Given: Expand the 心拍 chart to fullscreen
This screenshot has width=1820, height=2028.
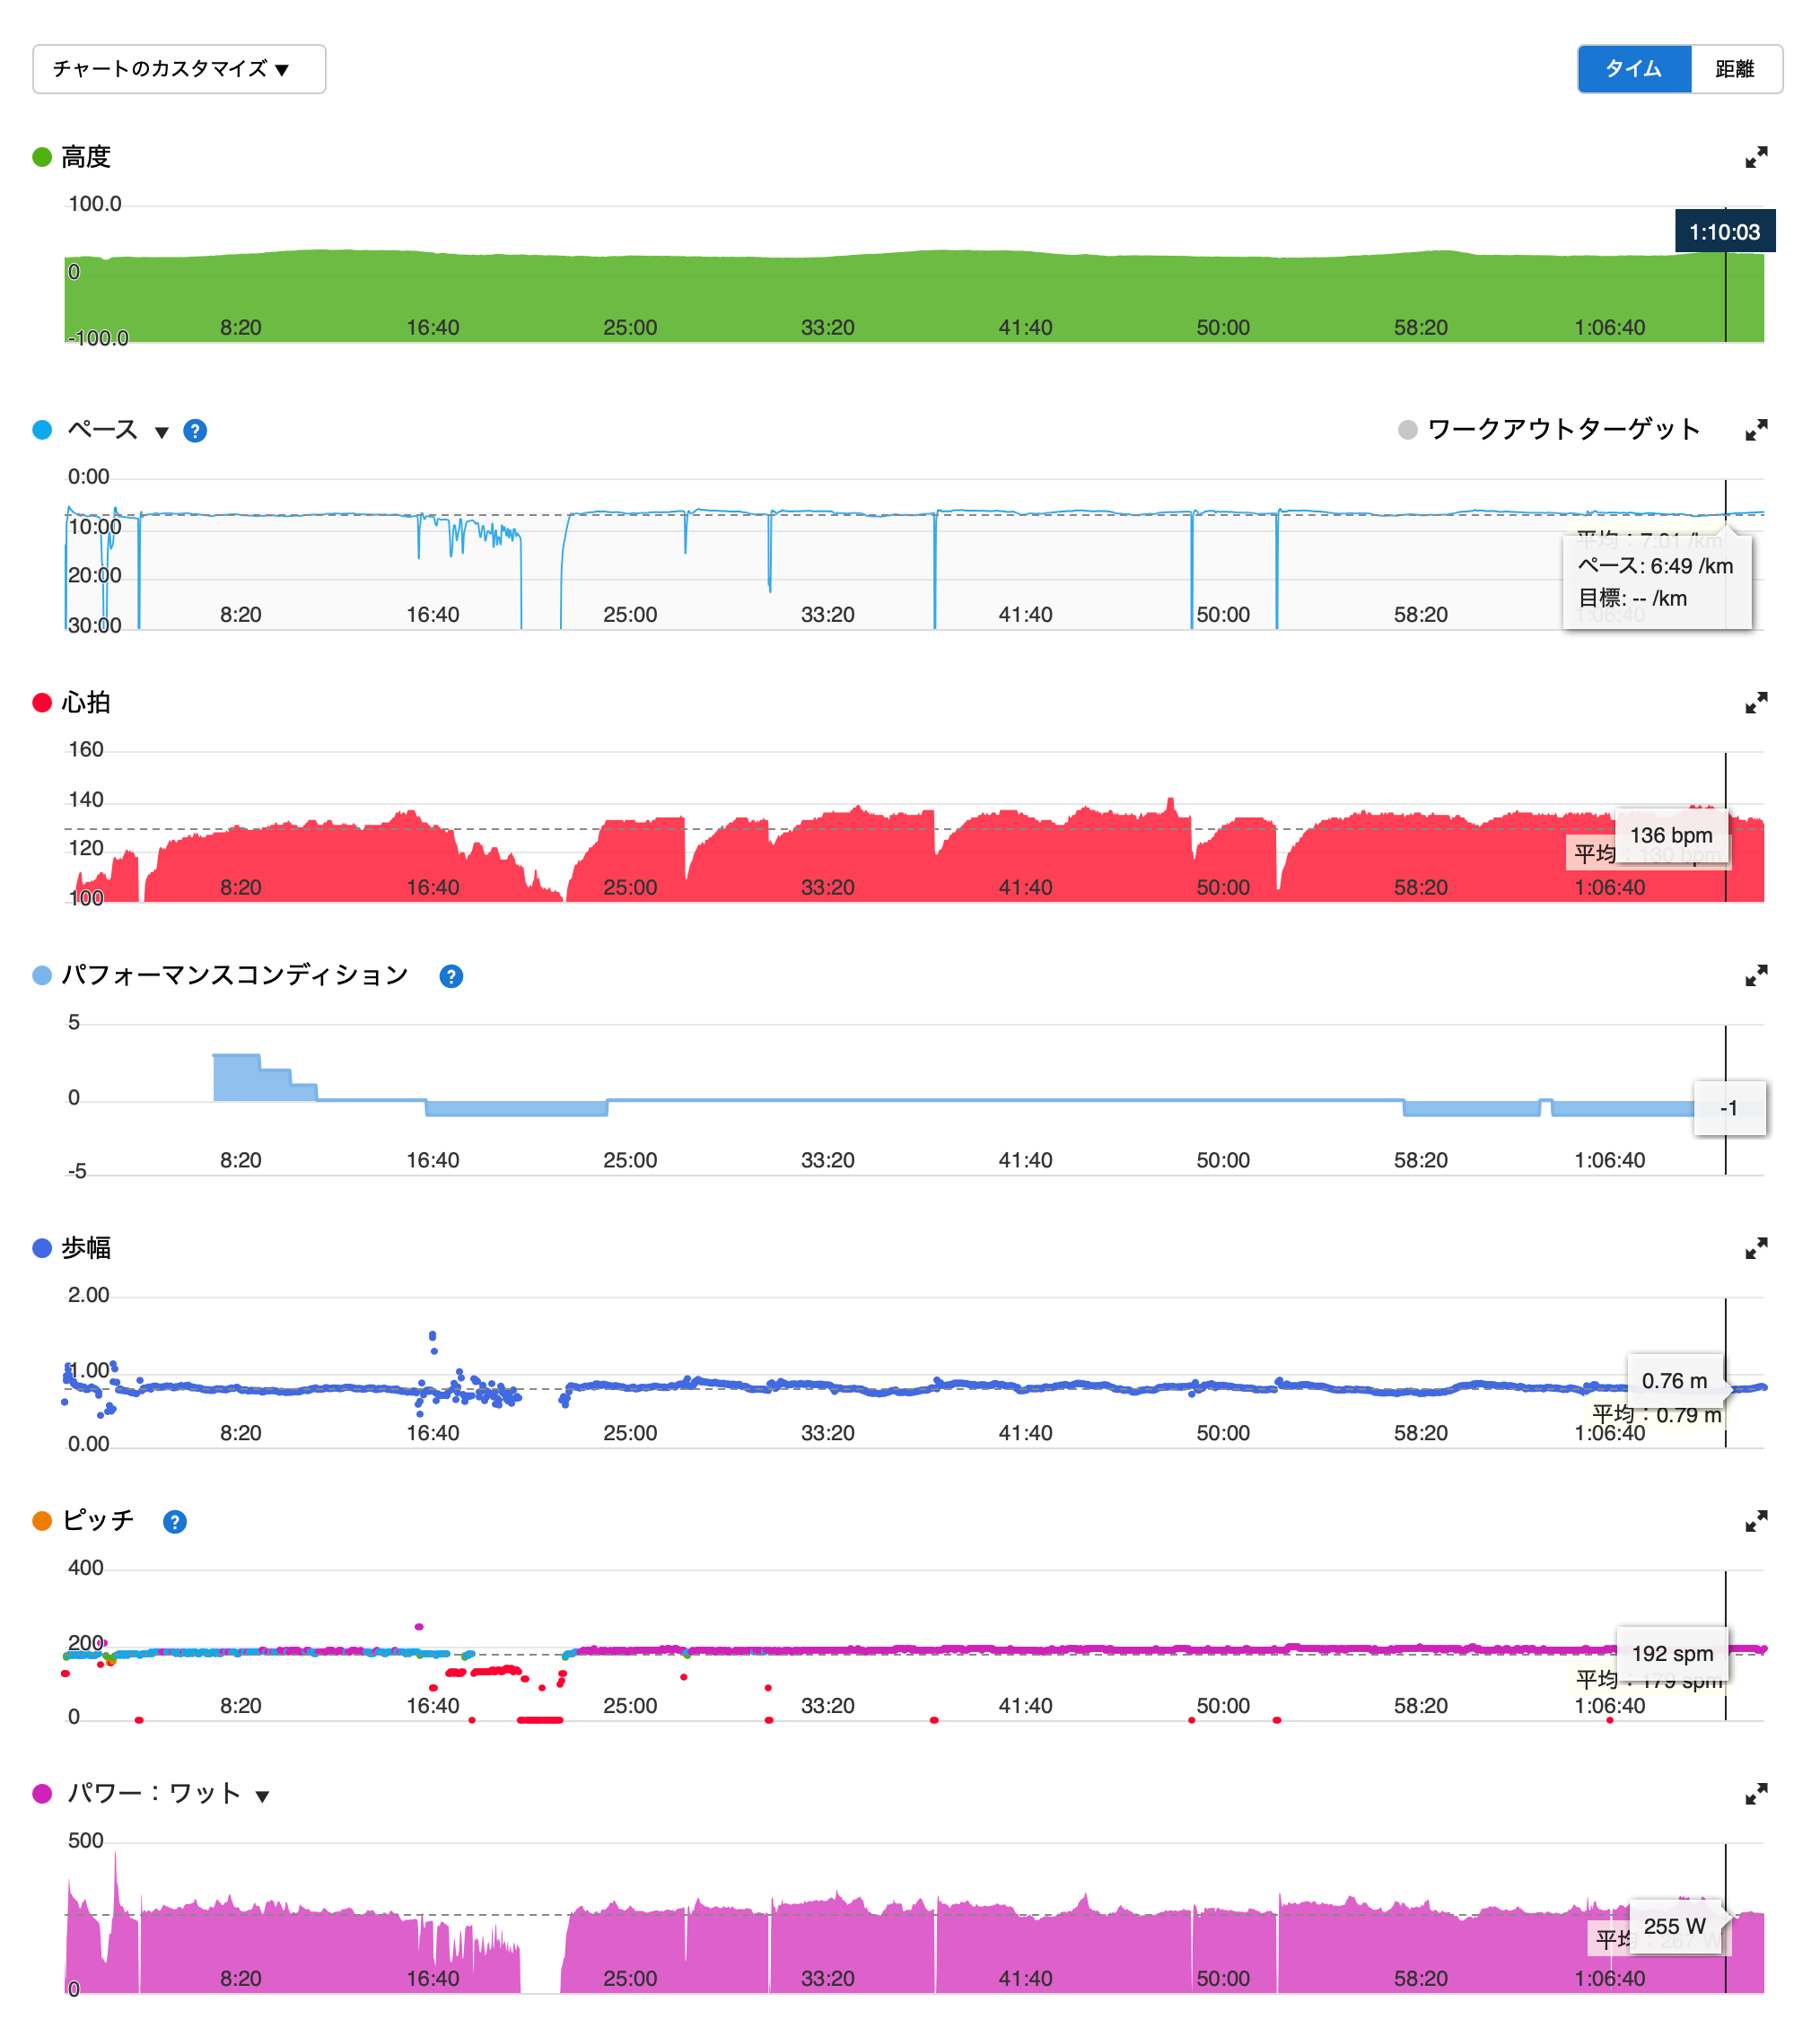Looking at the screenshot, I should click(1757, 703).
